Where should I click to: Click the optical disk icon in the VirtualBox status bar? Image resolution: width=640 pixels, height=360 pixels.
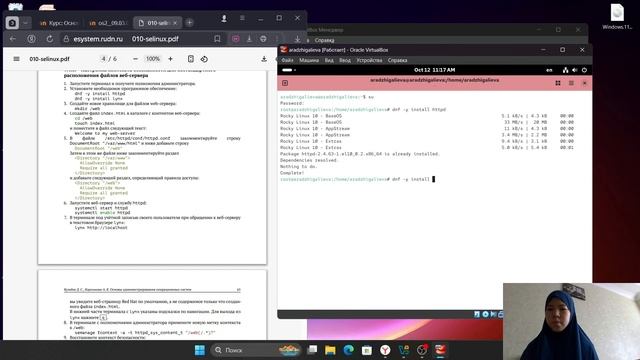click(485, 314)
